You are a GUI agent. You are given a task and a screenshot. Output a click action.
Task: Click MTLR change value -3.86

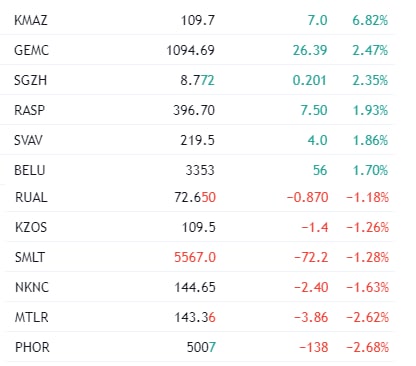tap(311, 317)
